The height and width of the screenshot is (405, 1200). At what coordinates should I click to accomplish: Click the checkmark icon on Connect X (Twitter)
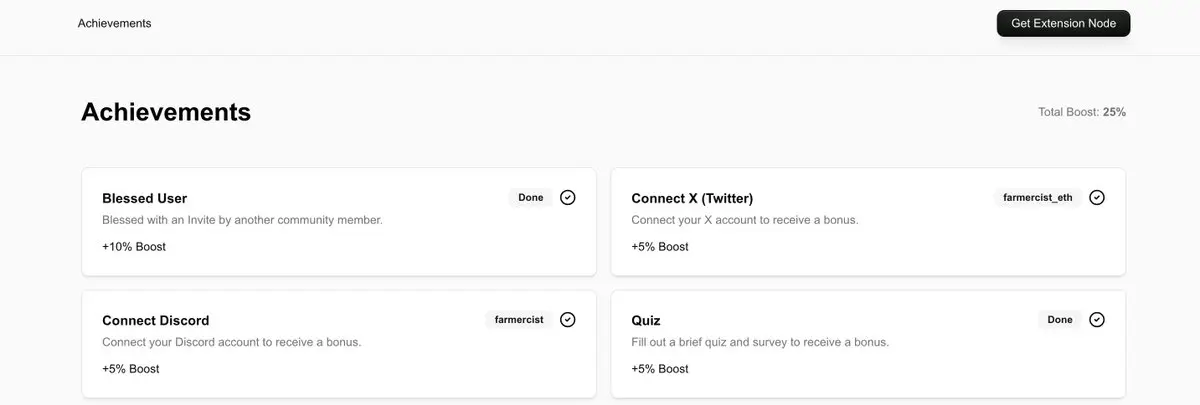click(x=1097, y=197)
